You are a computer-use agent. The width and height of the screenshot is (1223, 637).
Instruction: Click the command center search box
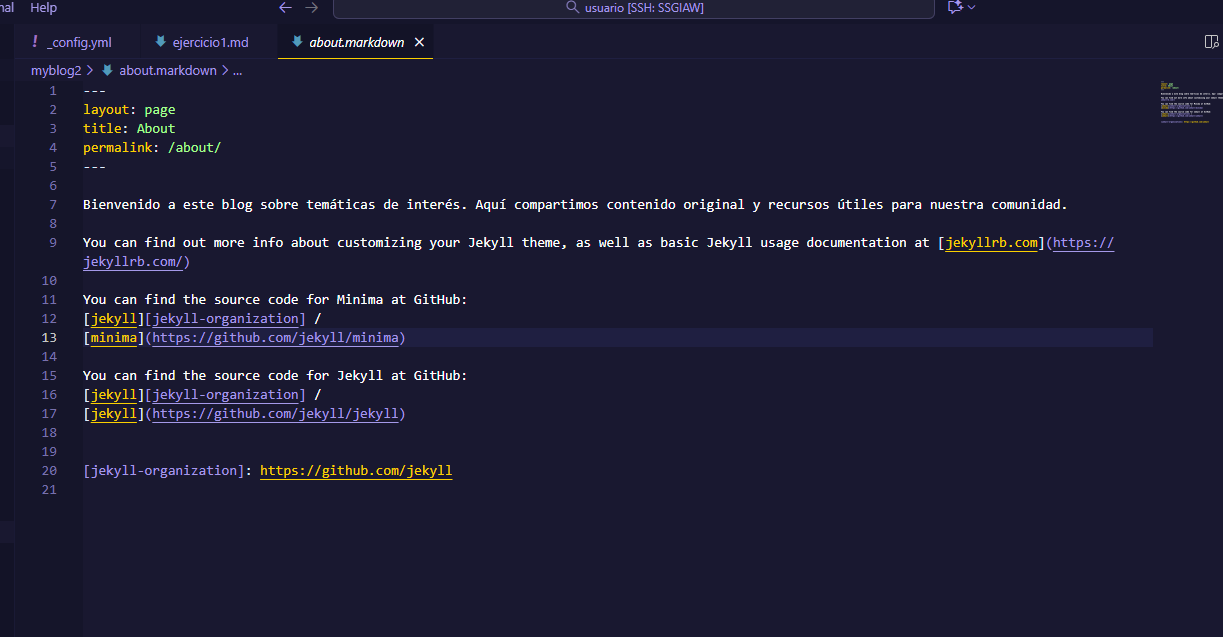640,8
